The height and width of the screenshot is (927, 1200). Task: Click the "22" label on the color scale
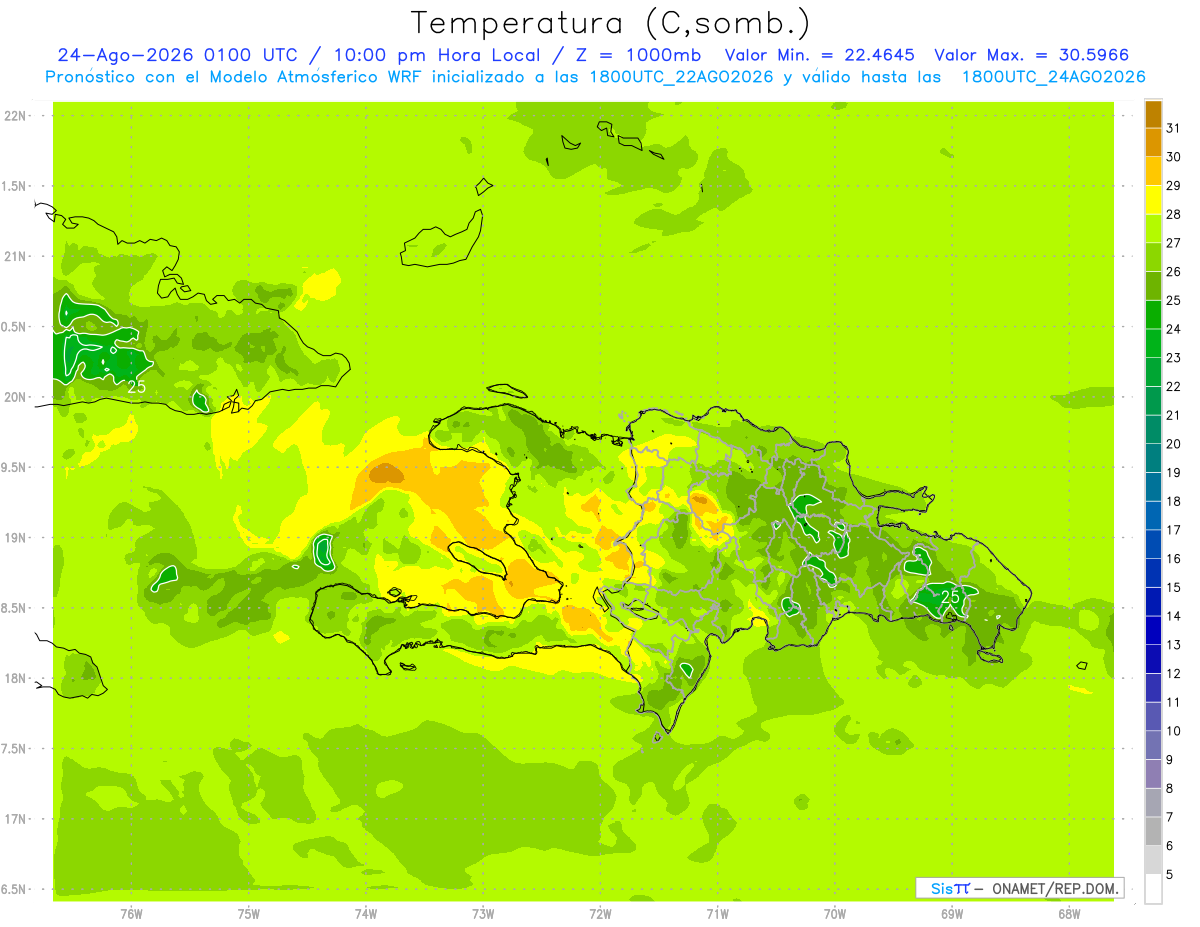(x=1174, y=386)
